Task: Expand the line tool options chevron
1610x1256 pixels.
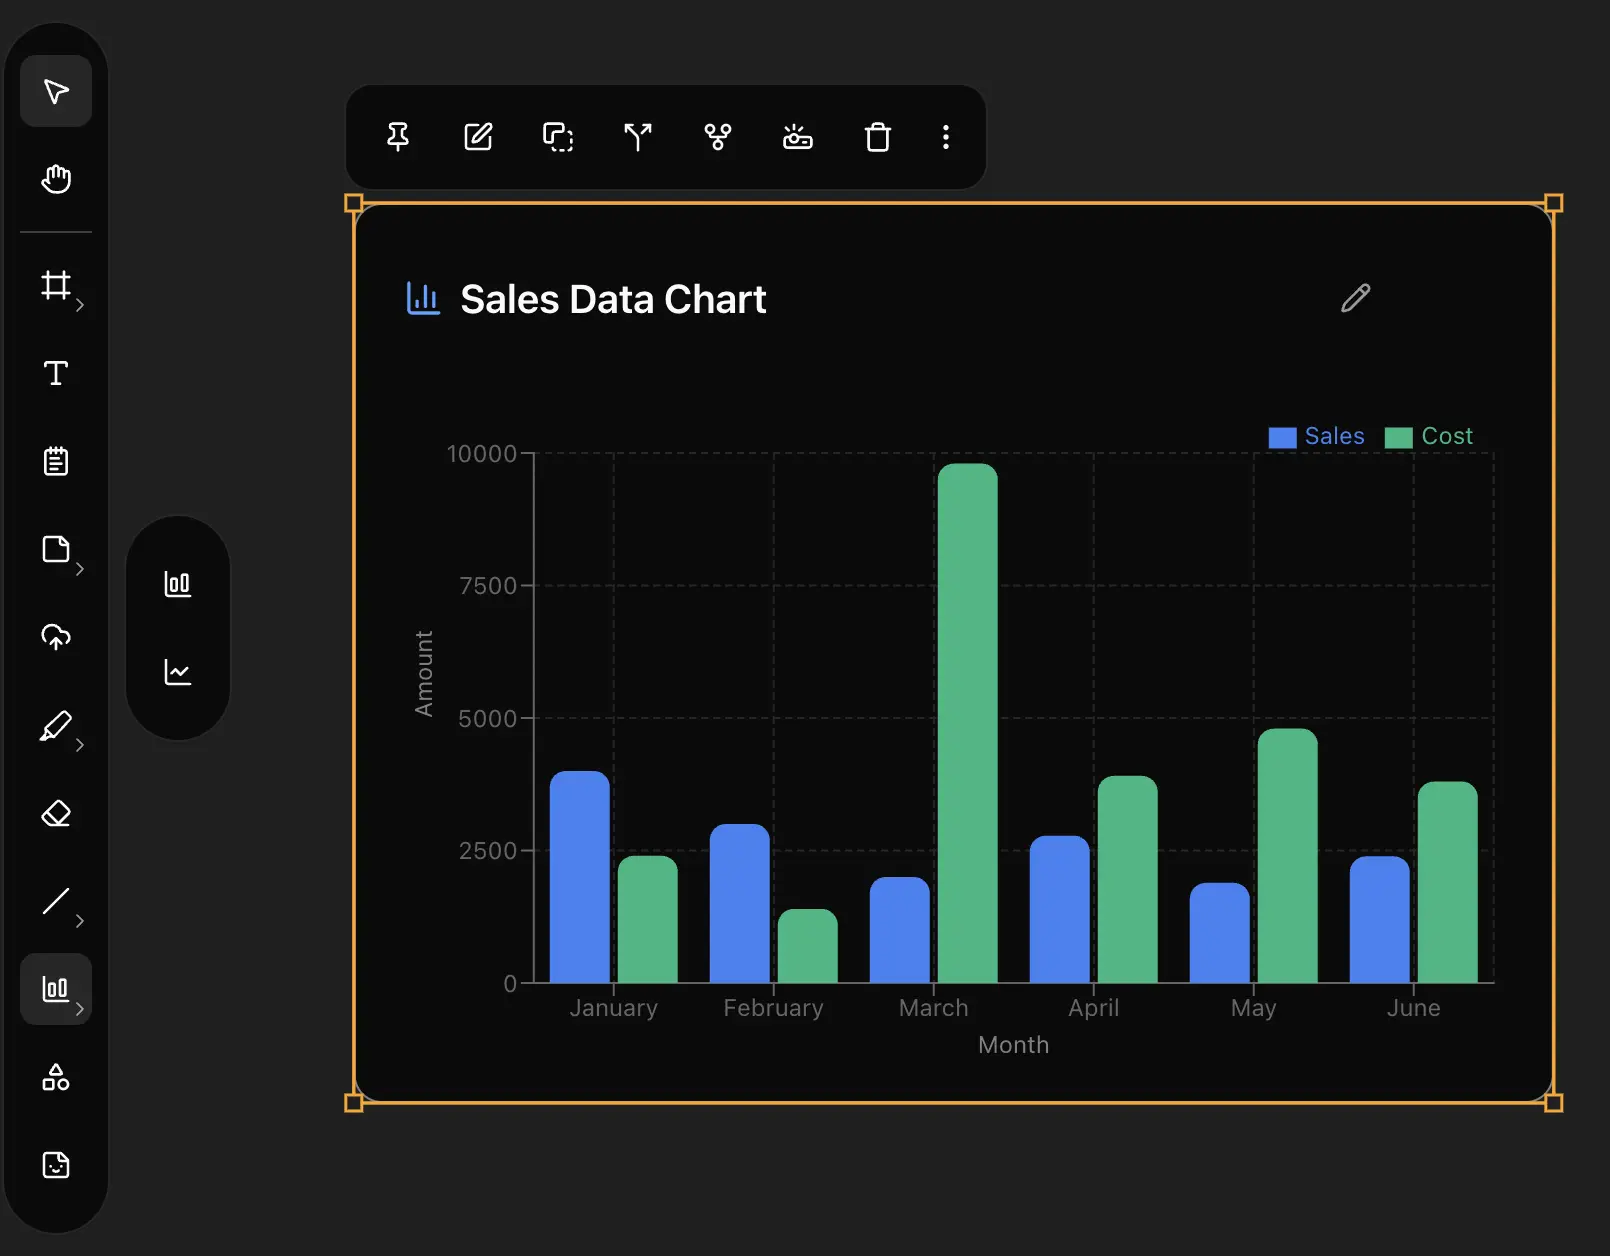Action: coord(80,921)
